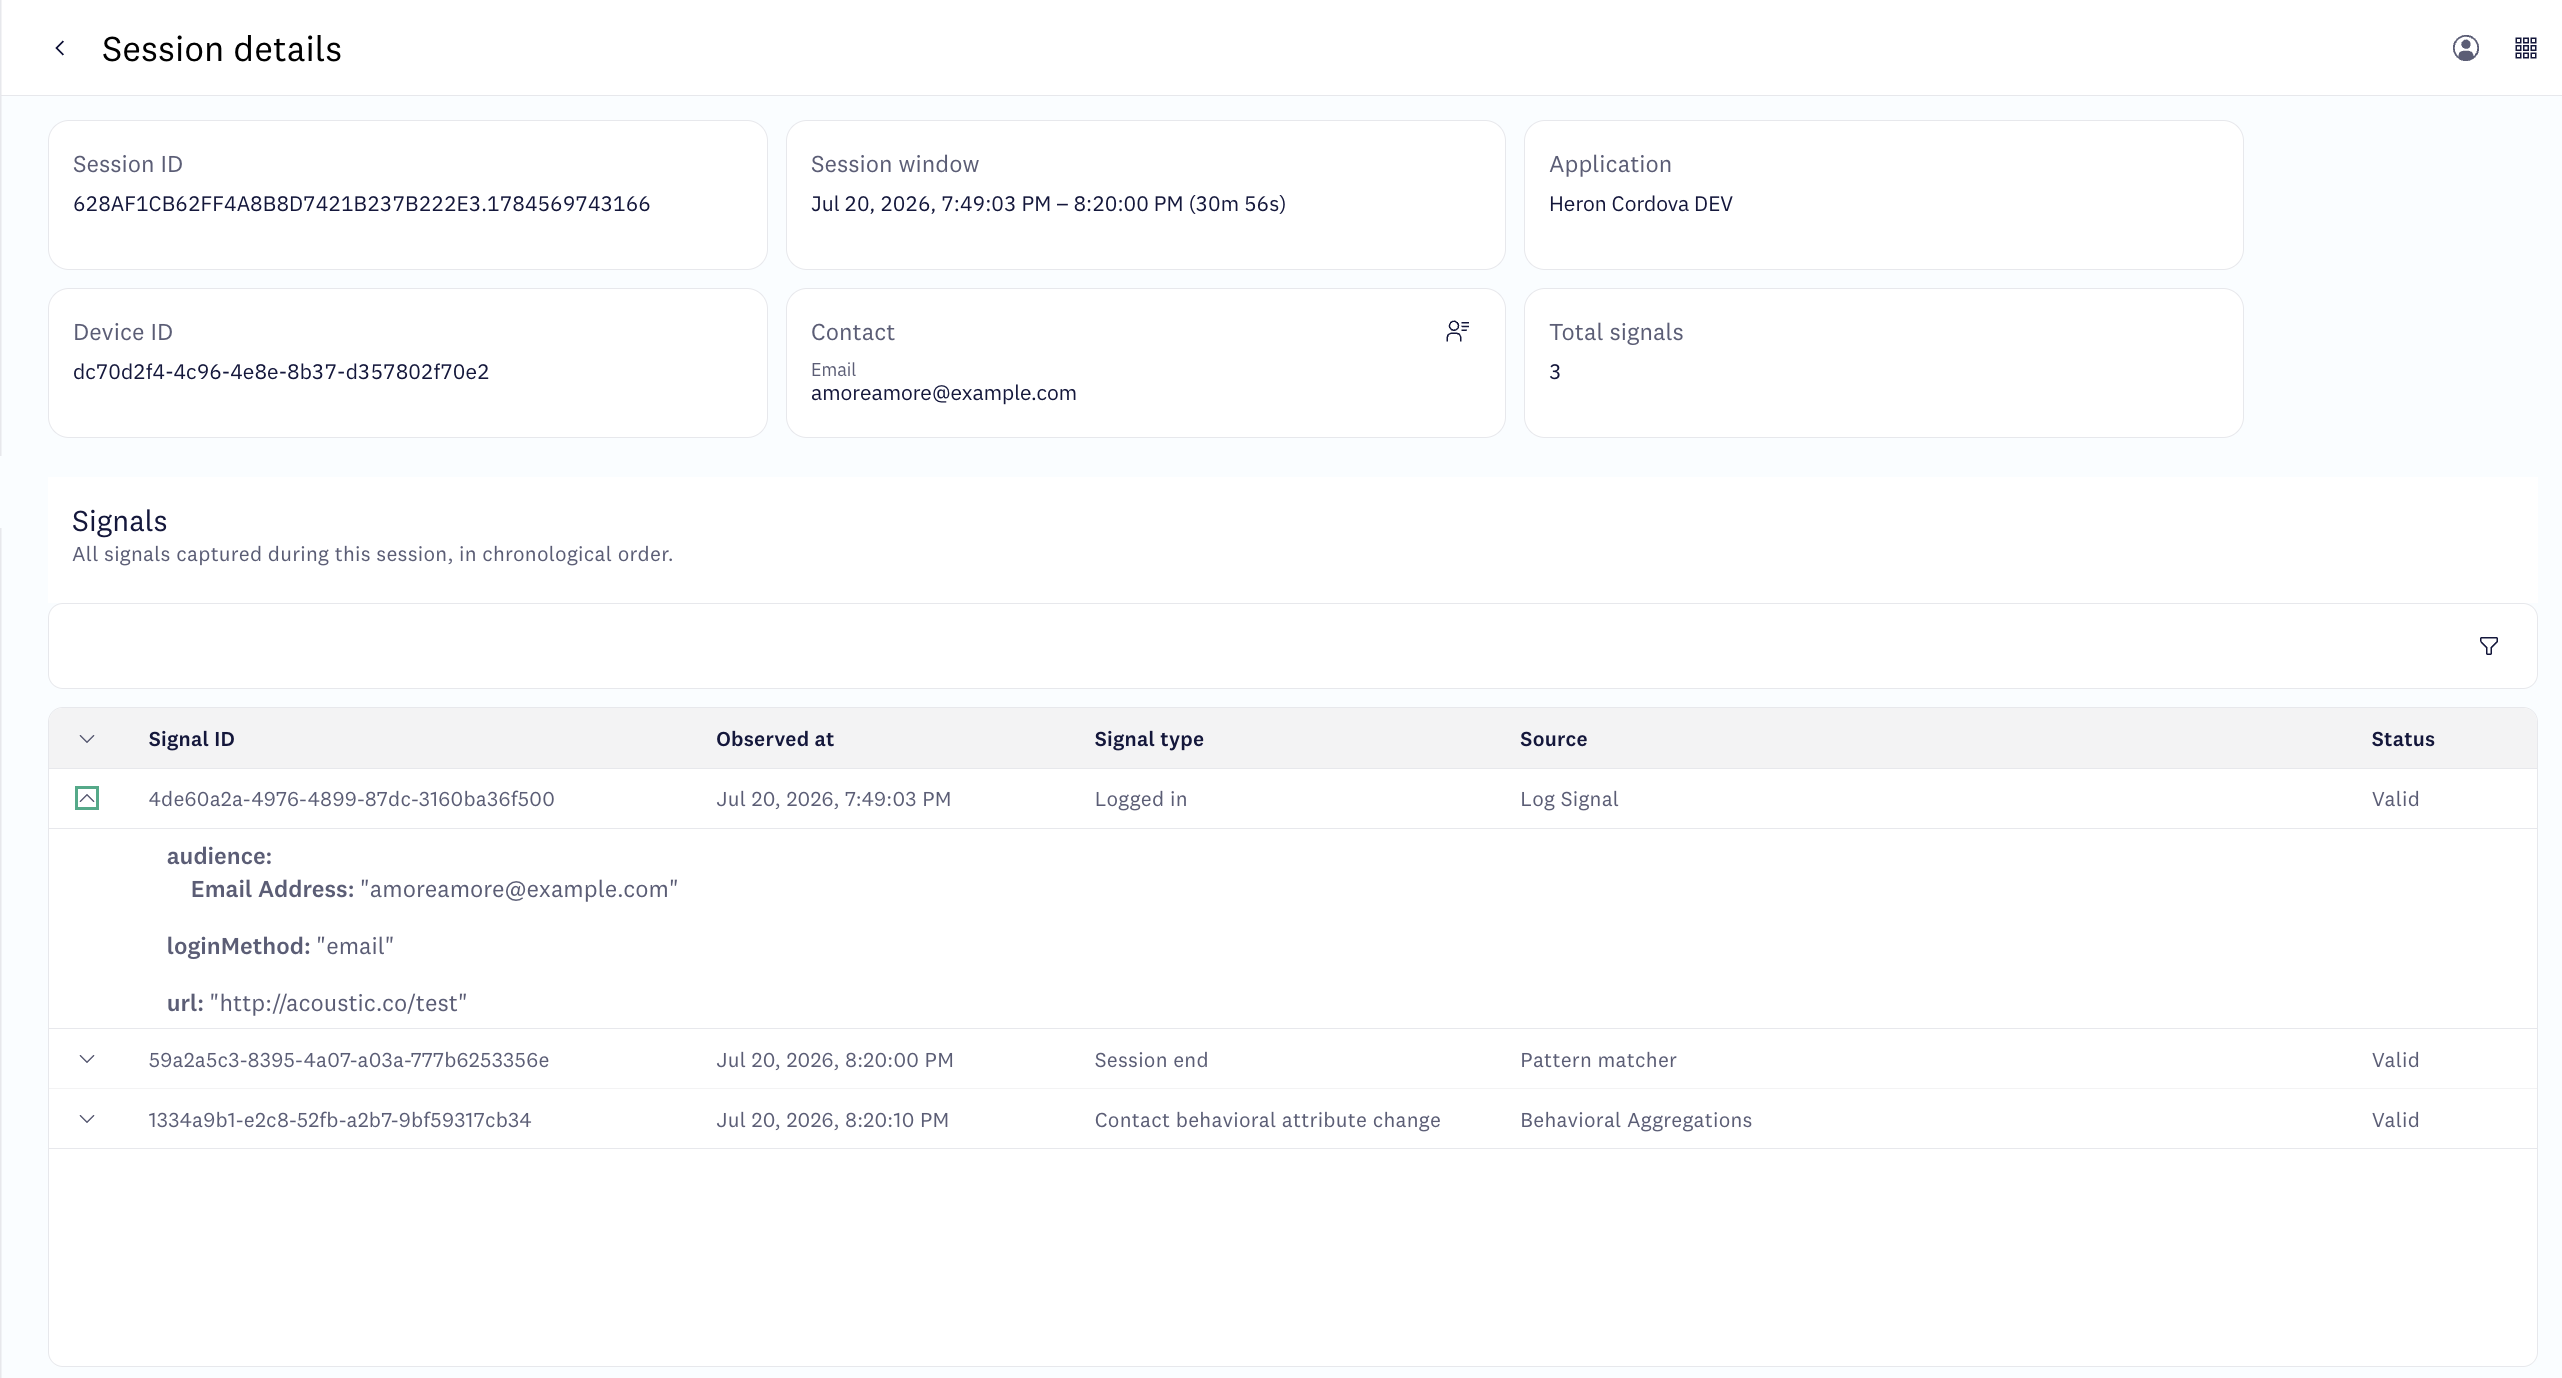
Task: Click the Device ID value dc70d2f4-4c96-4e8e…
Action: (x=281, y=372)
